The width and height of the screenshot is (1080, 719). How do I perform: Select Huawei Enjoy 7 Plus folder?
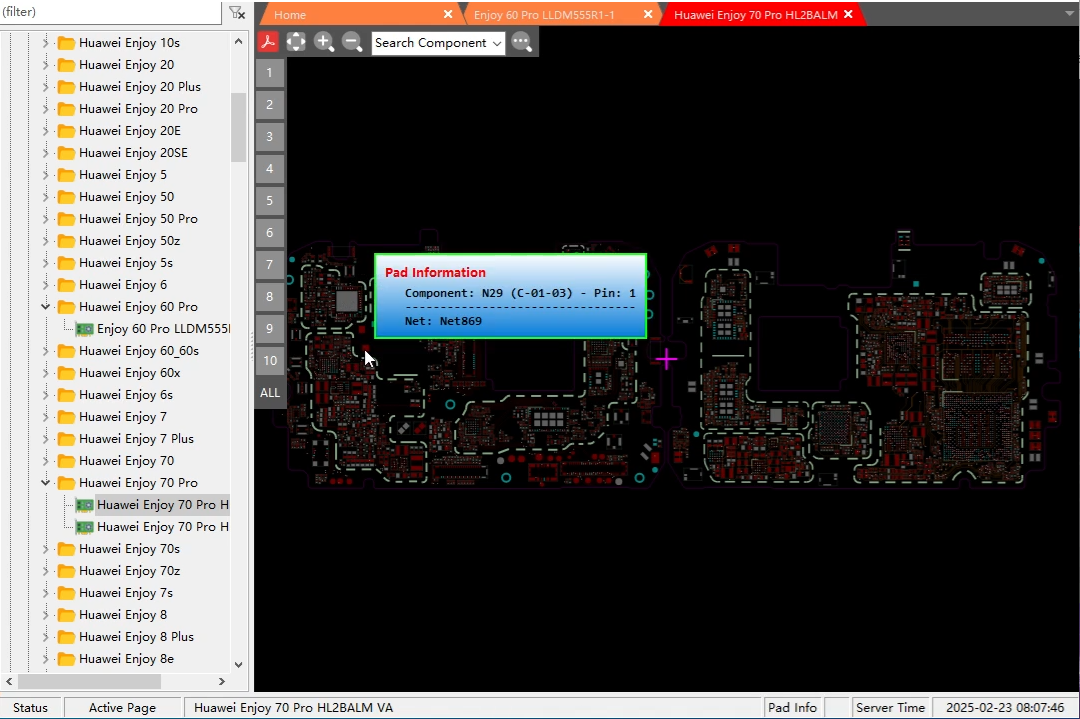click(x=136, y=439)
